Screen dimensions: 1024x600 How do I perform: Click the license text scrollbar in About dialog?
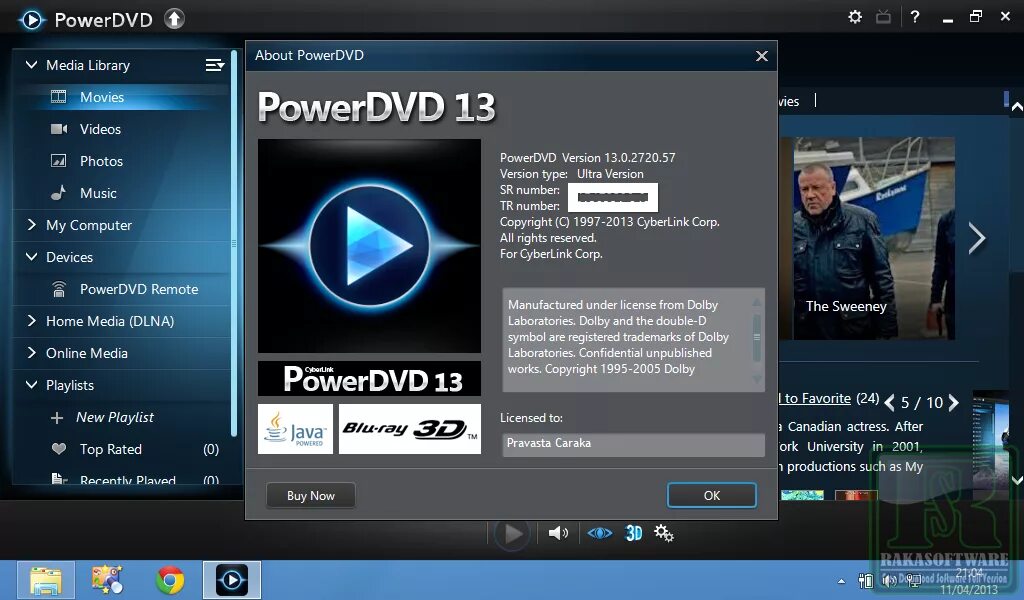click(x=757, y=339)
